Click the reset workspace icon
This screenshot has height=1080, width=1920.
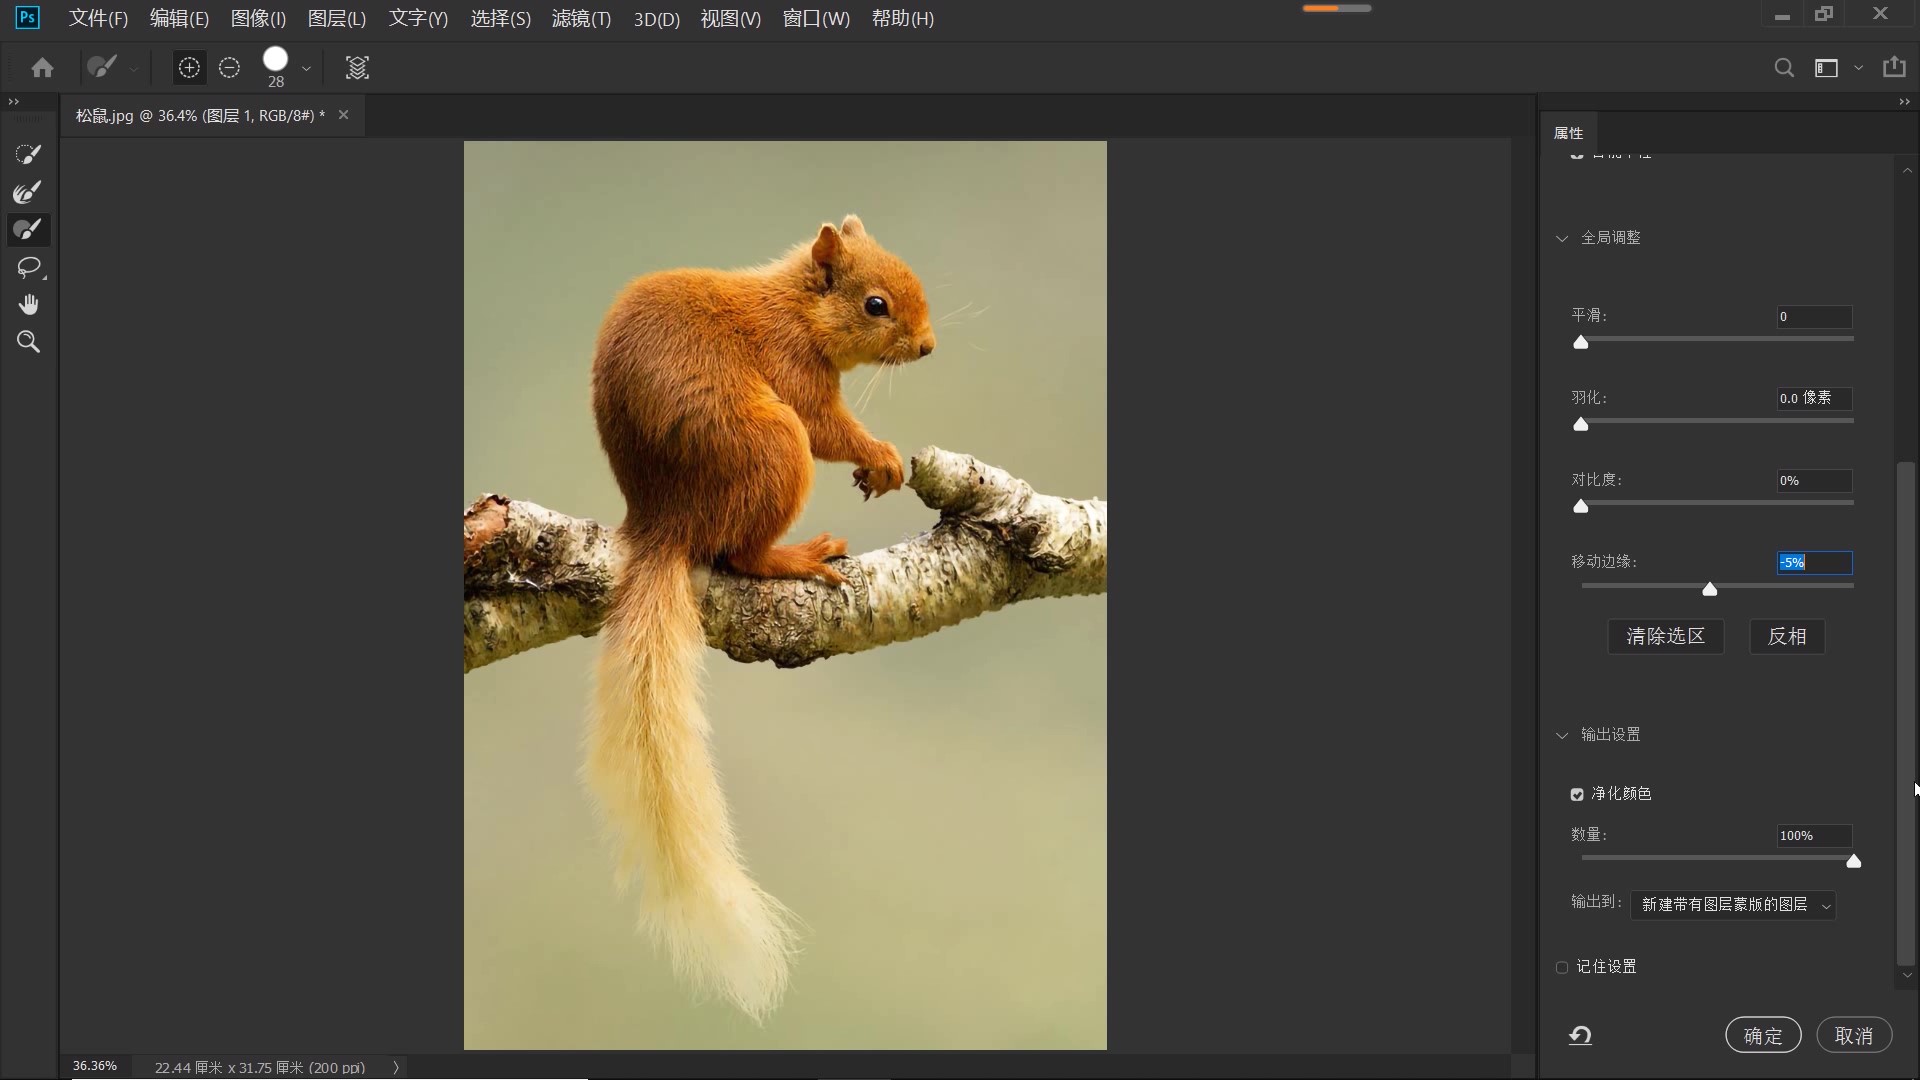(x=1580, y=1036)
